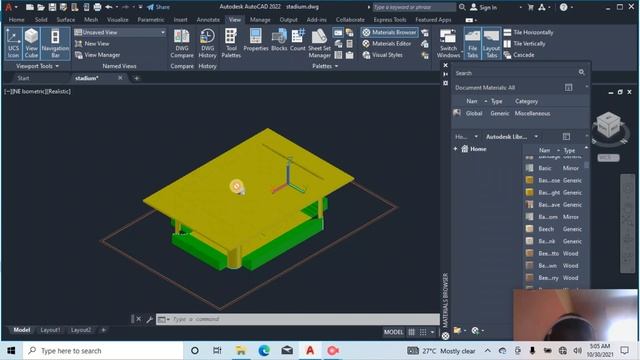Tile windows horizontally

click(x=529, y=32)
